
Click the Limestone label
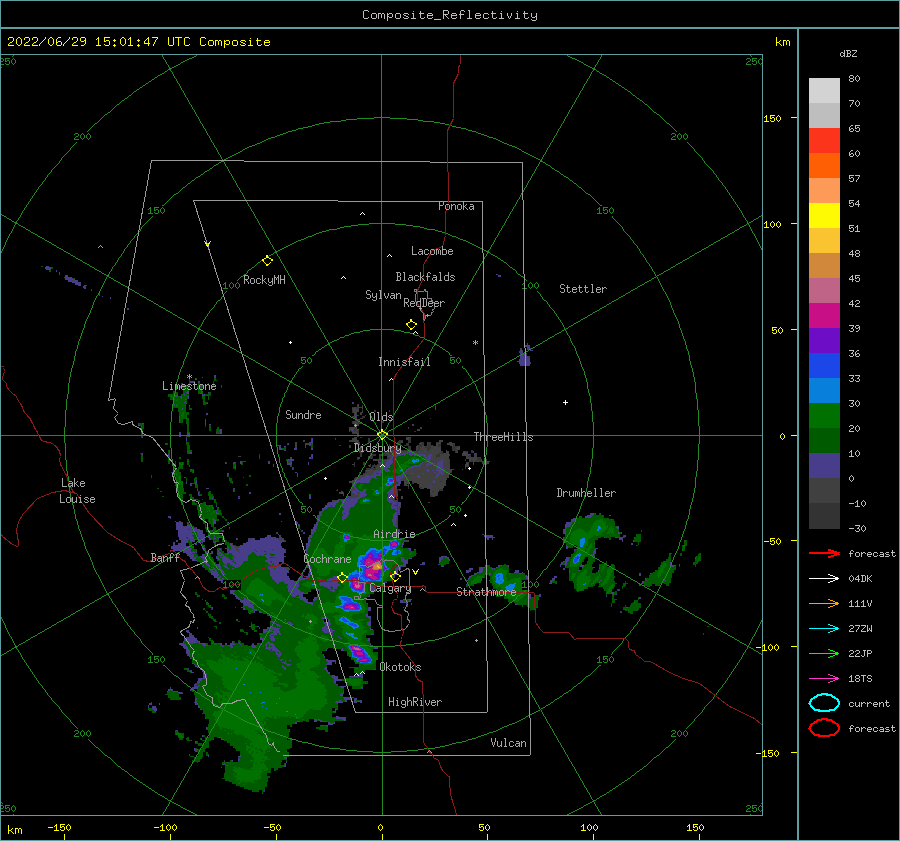[189, 386]
